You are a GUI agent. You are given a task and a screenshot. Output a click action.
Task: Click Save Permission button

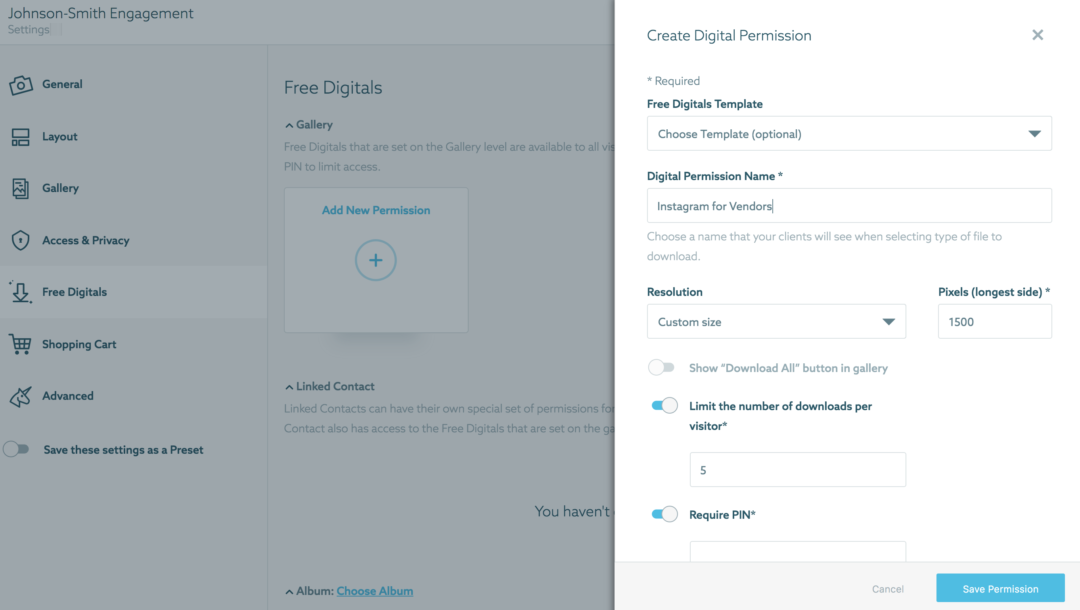(x=1000, y=589)
